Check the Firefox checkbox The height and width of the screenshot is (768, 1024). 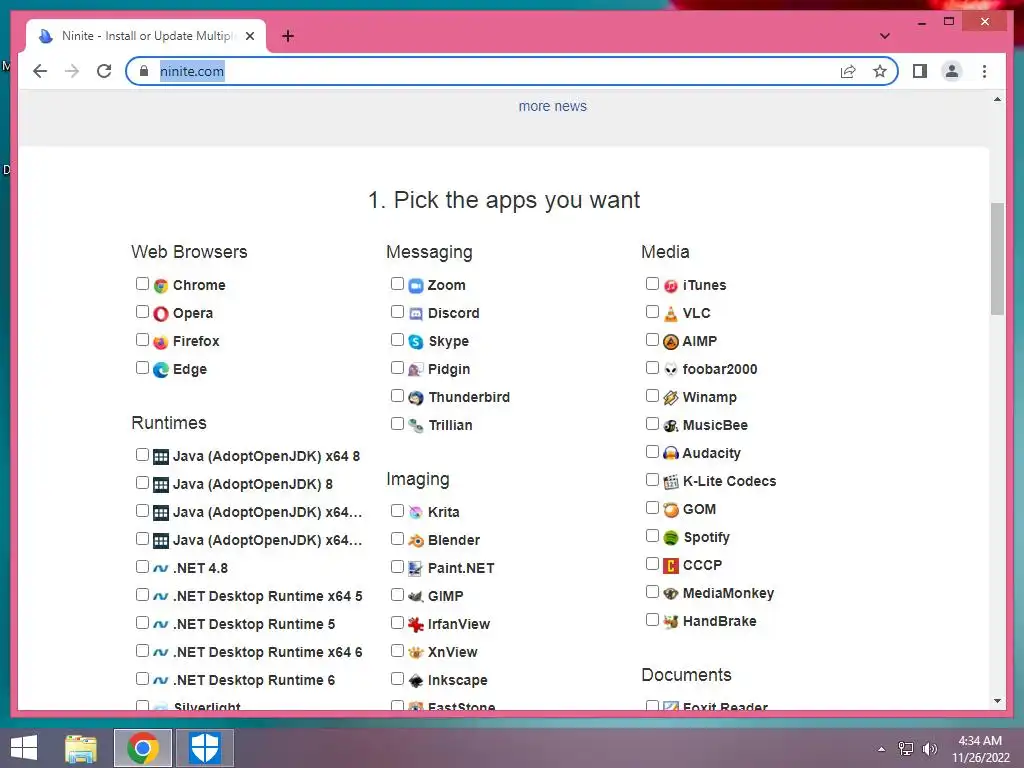coord(142,340)
